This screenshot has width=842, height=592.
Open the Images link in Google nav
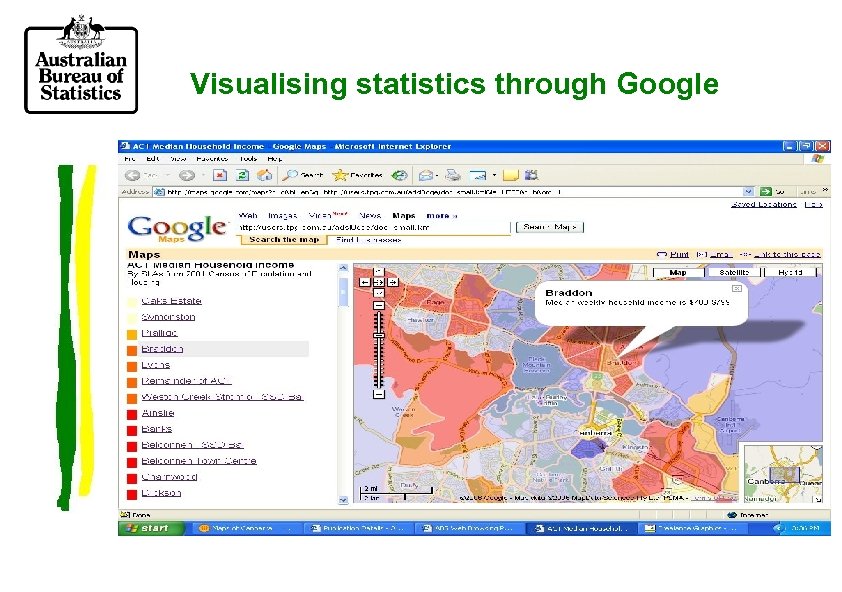click(282, 216)
